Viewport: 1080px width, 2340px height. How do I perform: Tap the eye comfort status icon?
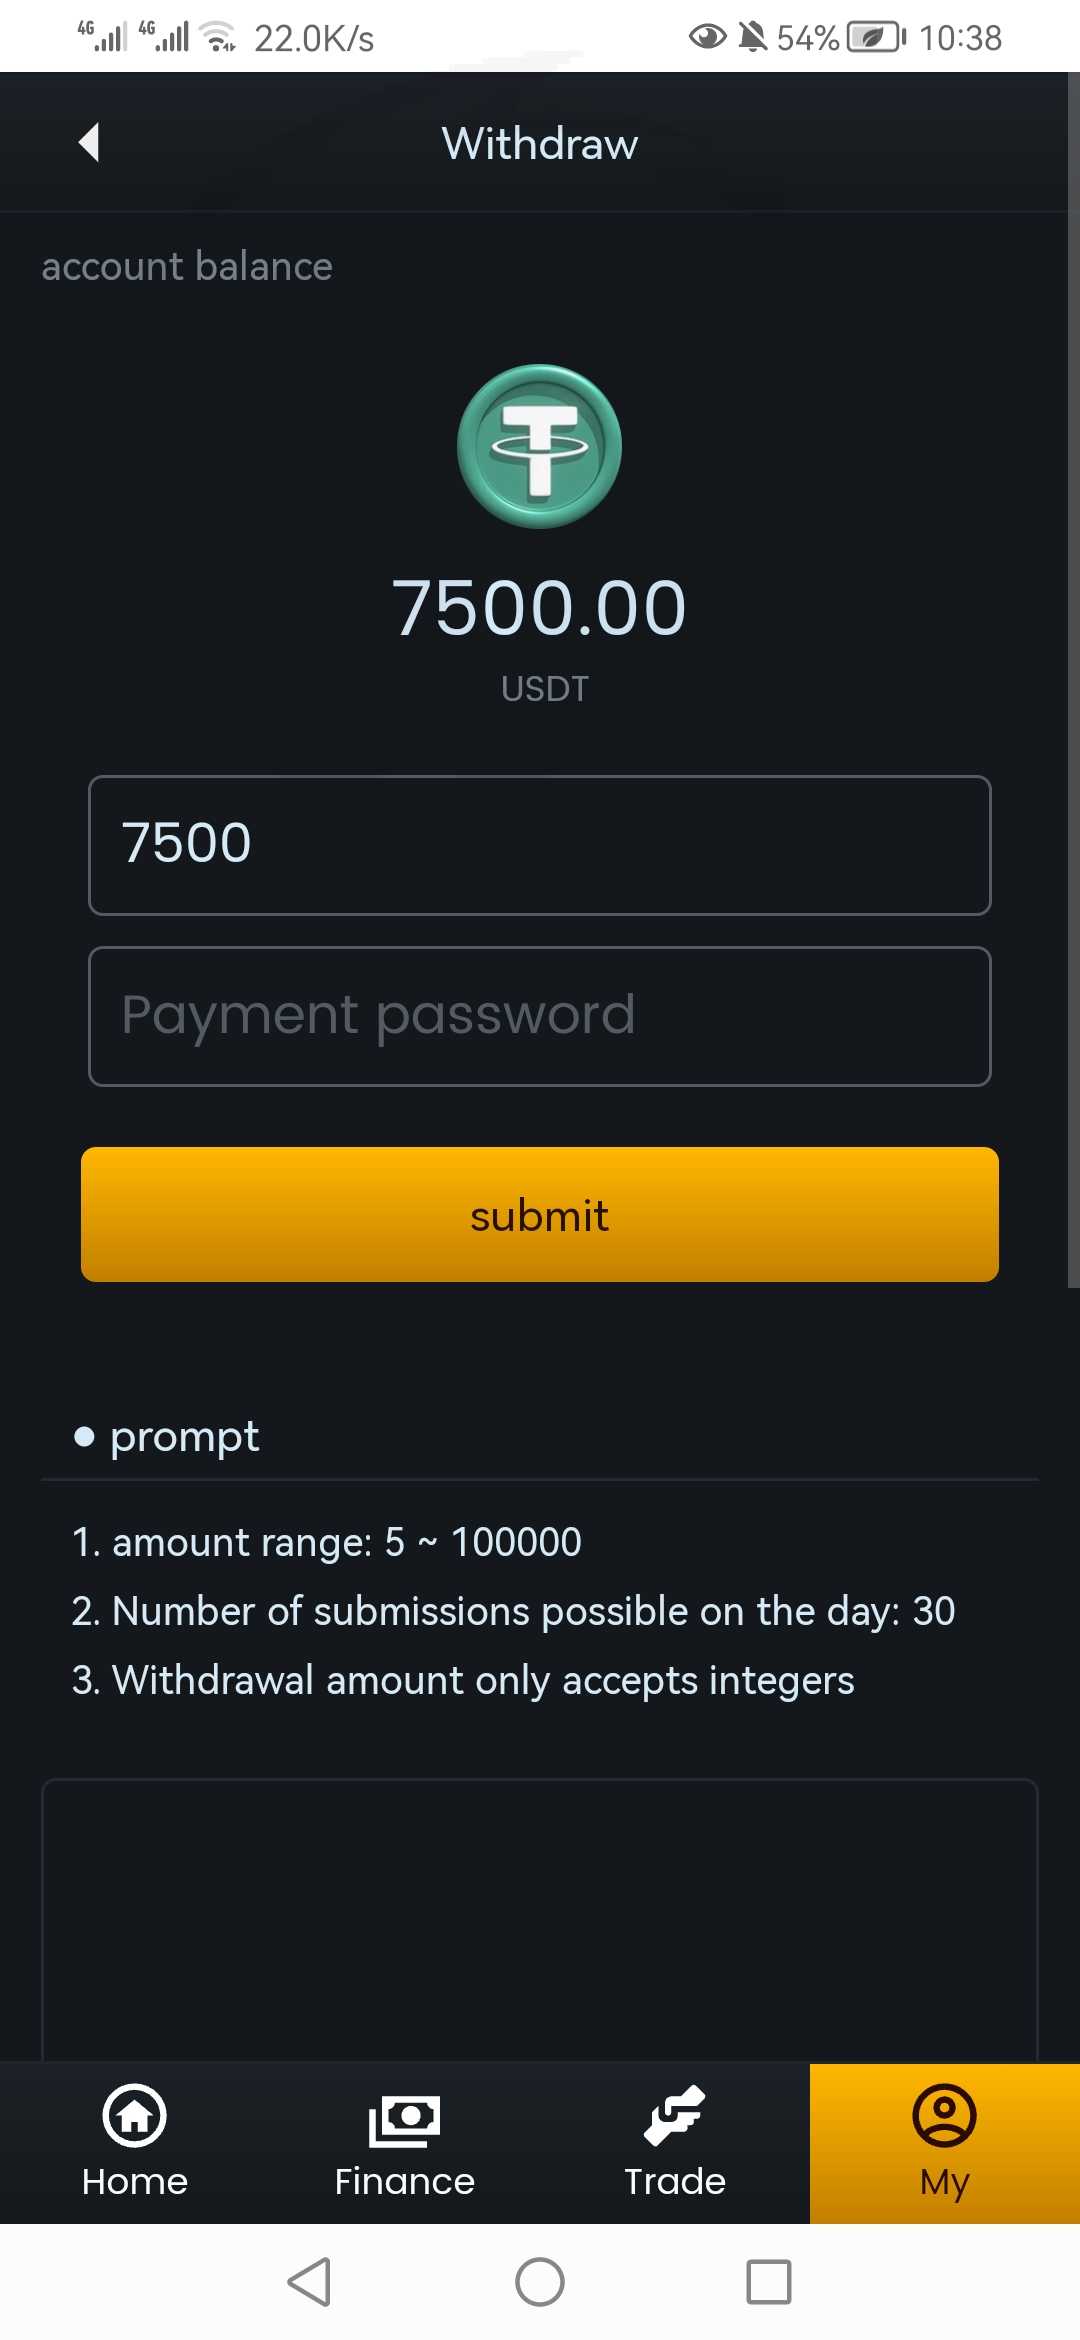(707, 38)
